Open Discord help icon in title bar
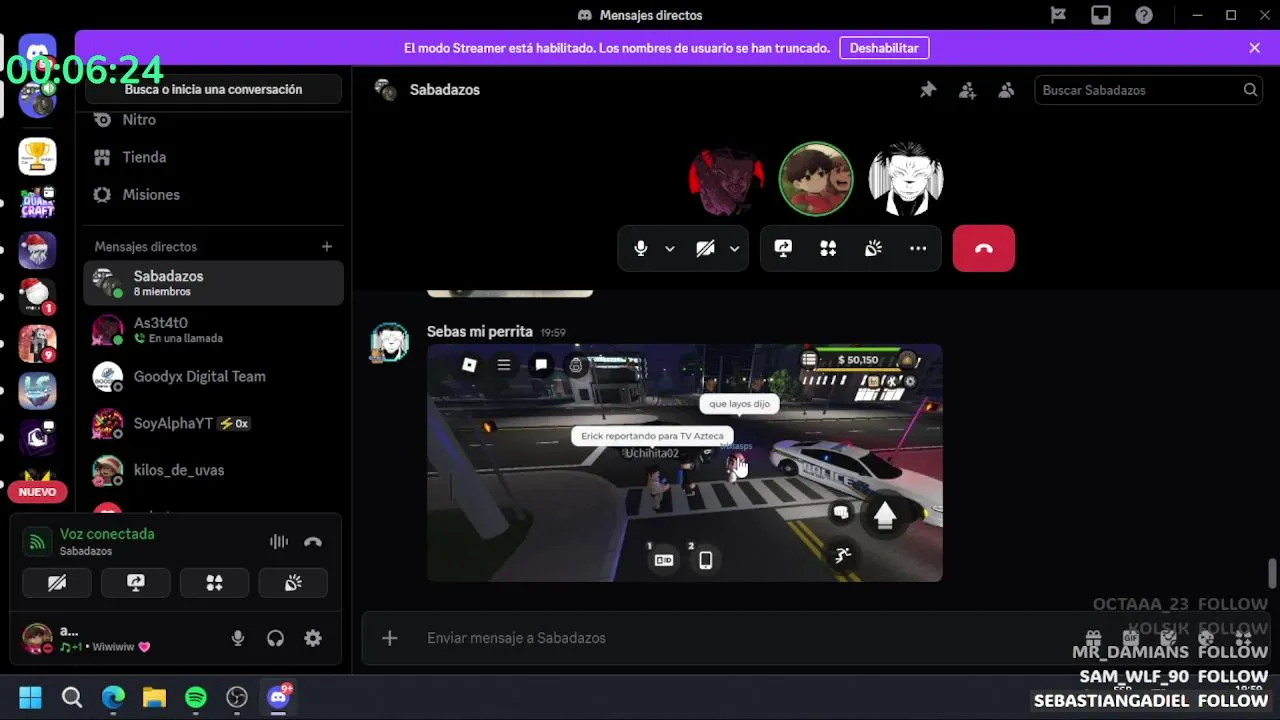 click(x=1144, y=15)
